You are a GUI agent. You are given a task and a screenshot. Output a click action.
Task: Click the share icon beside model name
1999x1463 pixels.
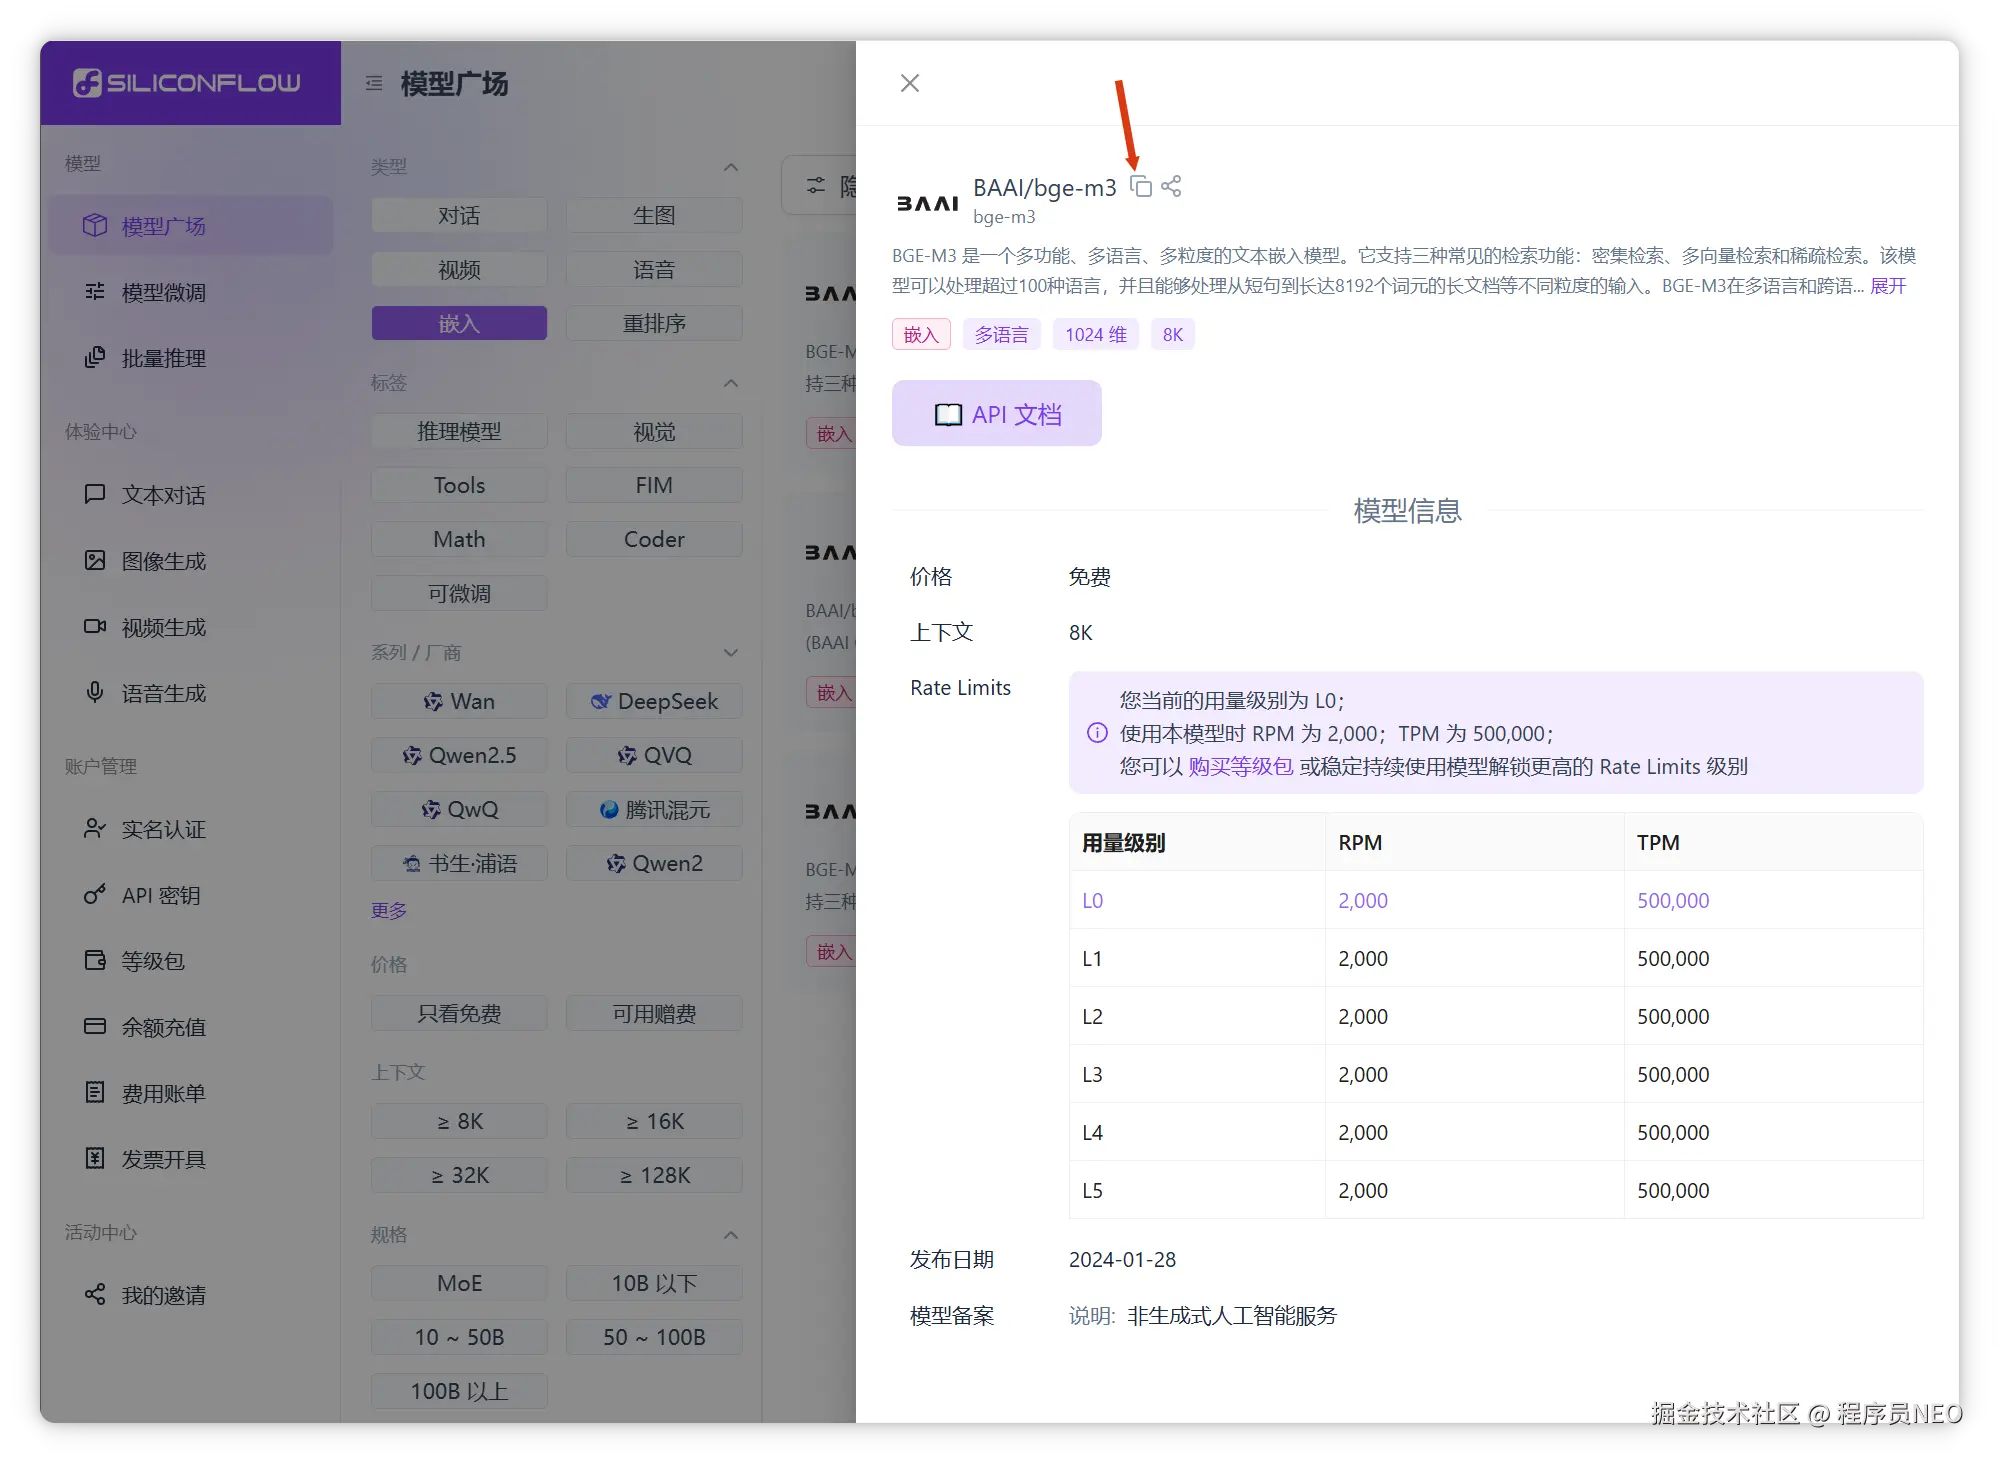coord(1171,186)
